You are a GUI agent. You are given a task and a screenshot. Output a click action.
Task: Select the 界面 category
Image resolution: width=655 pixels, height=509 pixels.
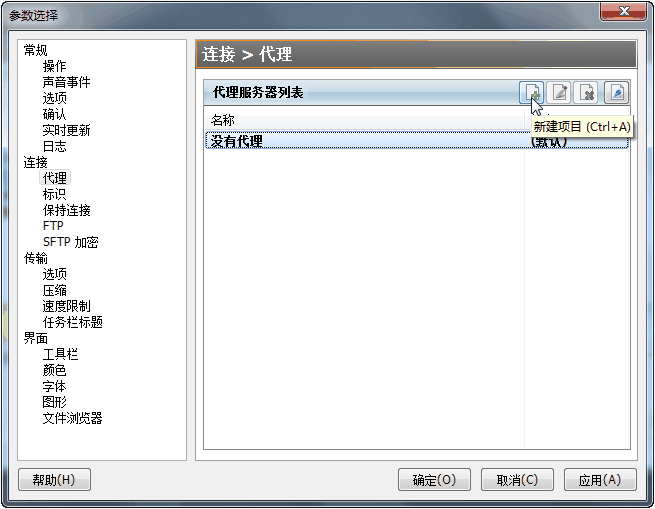tap(36, 338)
